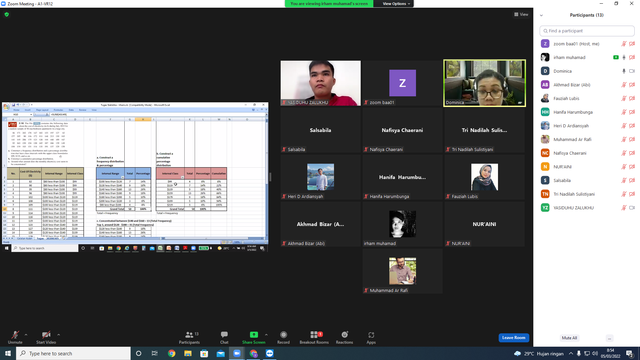Screen dimensions: 640x360
Task: Select Muhammad Ar Rafi in participant list
Action: (587, 140)
